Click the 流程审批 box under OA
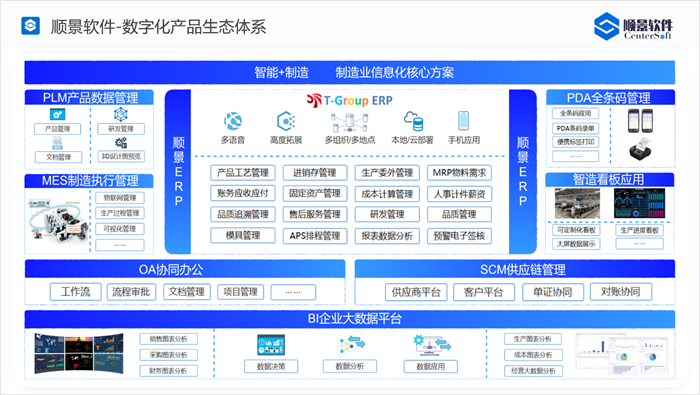Screen dimensions: 700x395 coord(131,292)
